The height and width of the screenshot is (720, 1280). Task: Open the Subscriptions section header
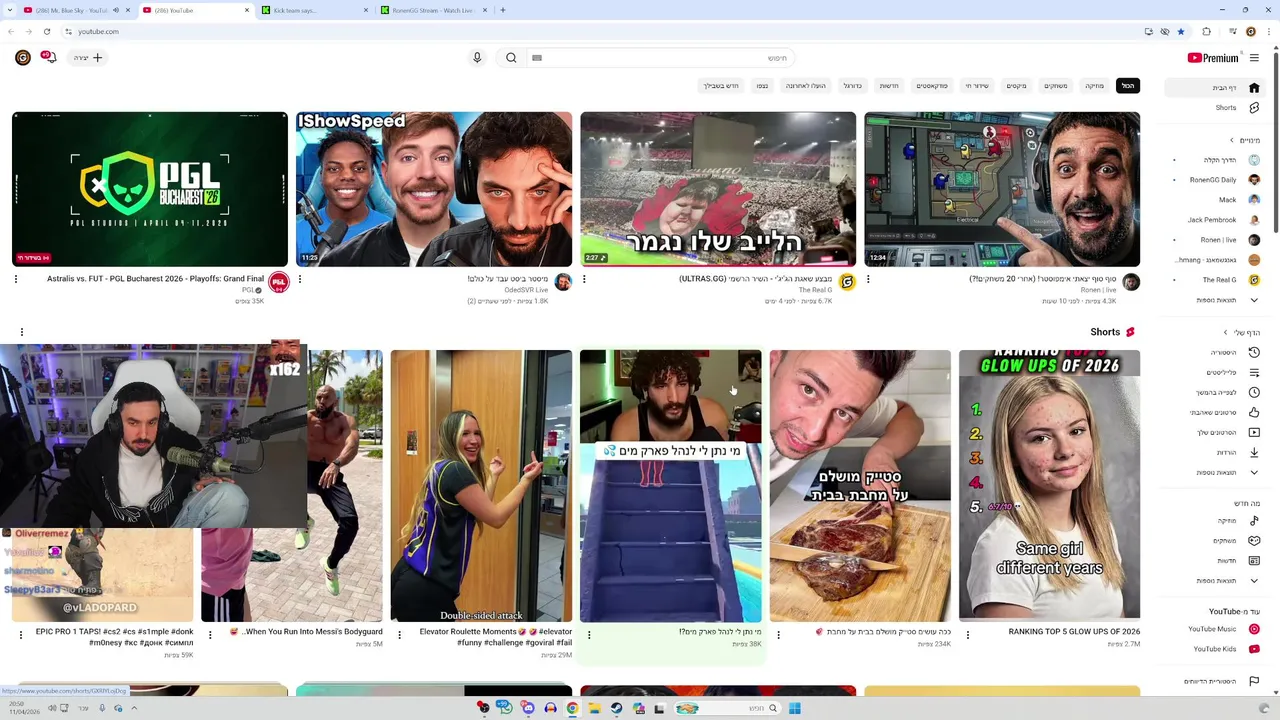(x=1245, y=140)
